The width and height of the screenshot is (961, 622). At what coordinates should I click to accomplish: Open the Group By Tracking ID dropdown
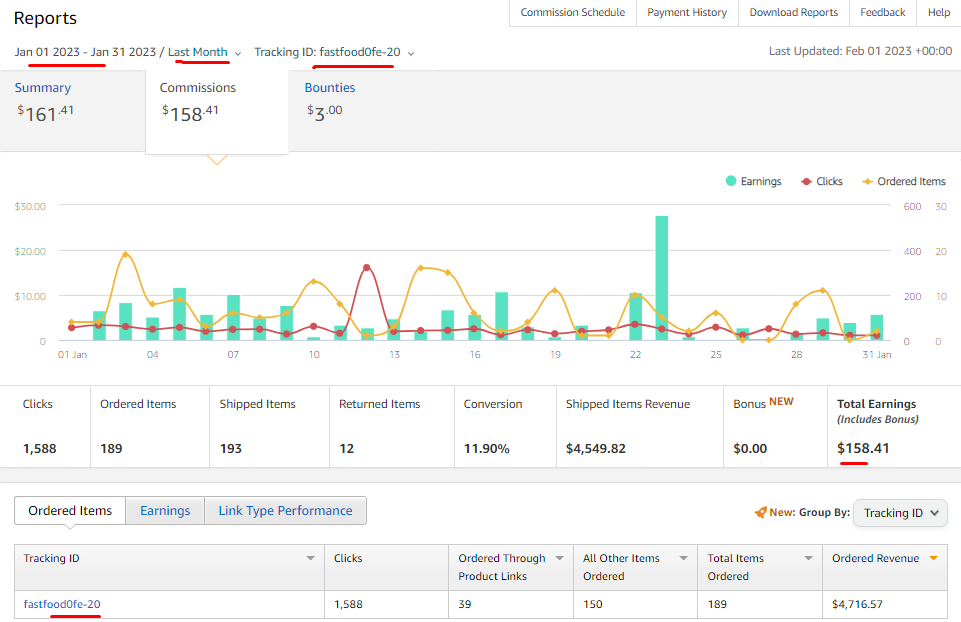pos(900,513)
